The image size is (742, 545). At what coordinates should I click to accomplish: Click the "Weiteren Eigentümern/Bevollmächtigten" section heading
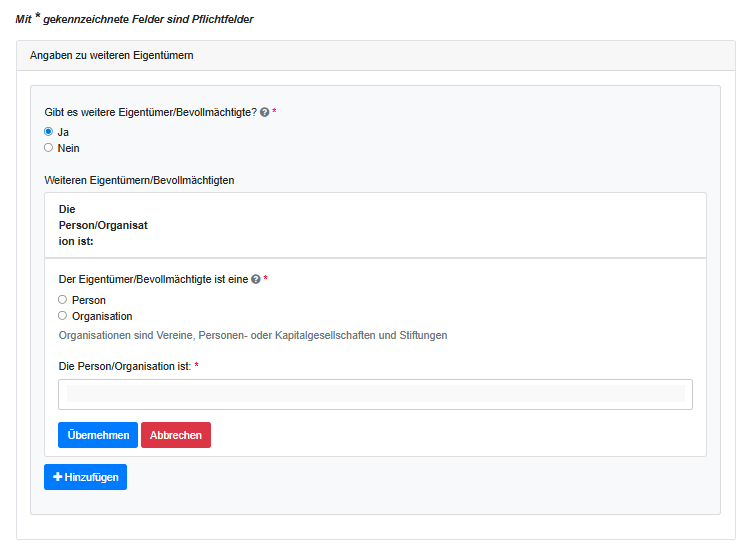tap(139, 180)
